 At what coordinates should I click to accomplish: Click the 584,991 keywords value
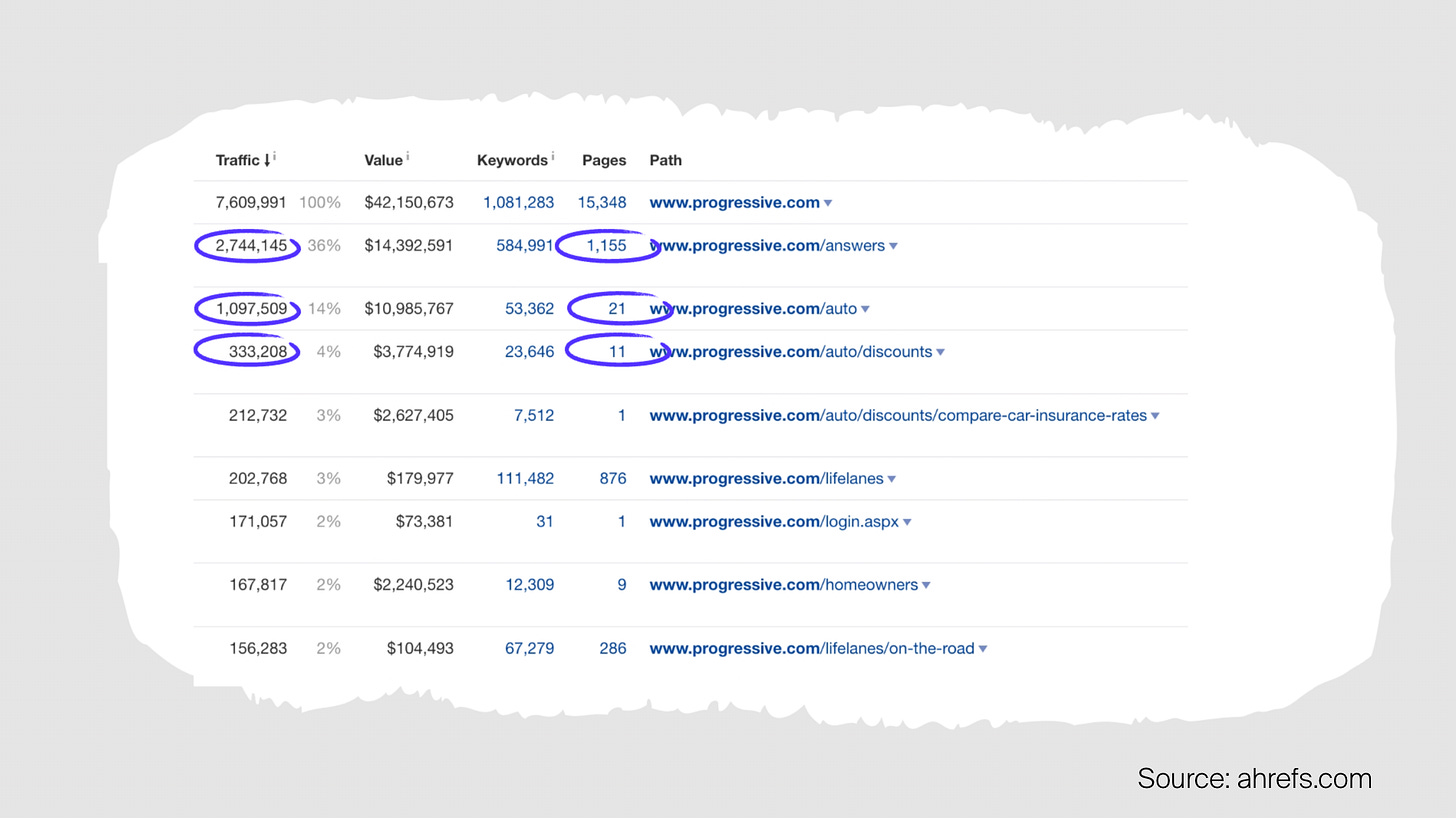tap(525, 245)
